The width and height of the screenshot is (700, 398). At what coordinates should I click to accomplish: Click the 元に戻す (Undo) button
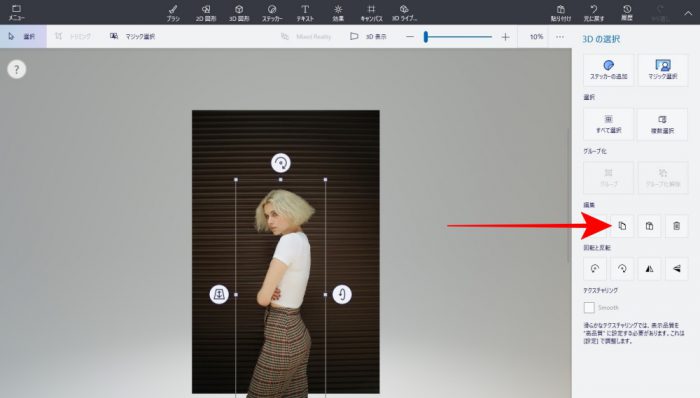[x=594, y=12]
